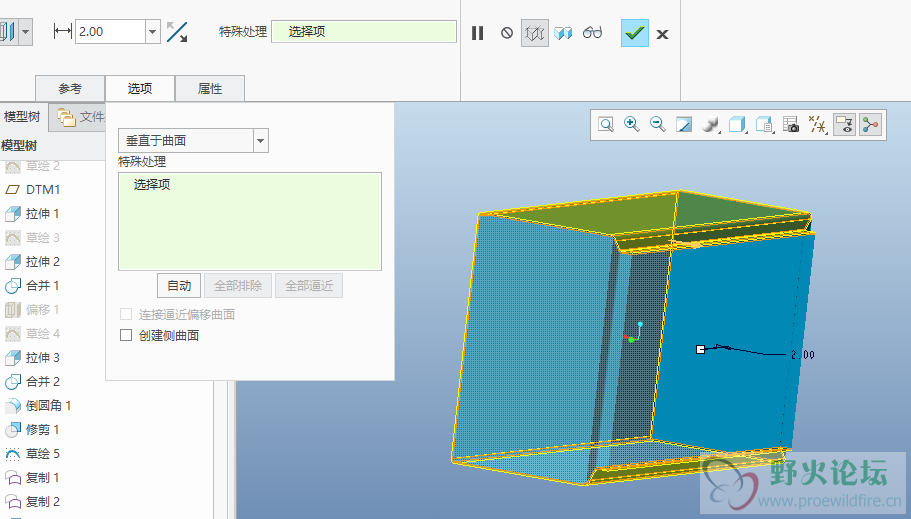The width and height of the screenshot is (911, 519).
Task: Toggle the 连接逼近偏移曲面 checkbox
Action: (x=126, y=314)
